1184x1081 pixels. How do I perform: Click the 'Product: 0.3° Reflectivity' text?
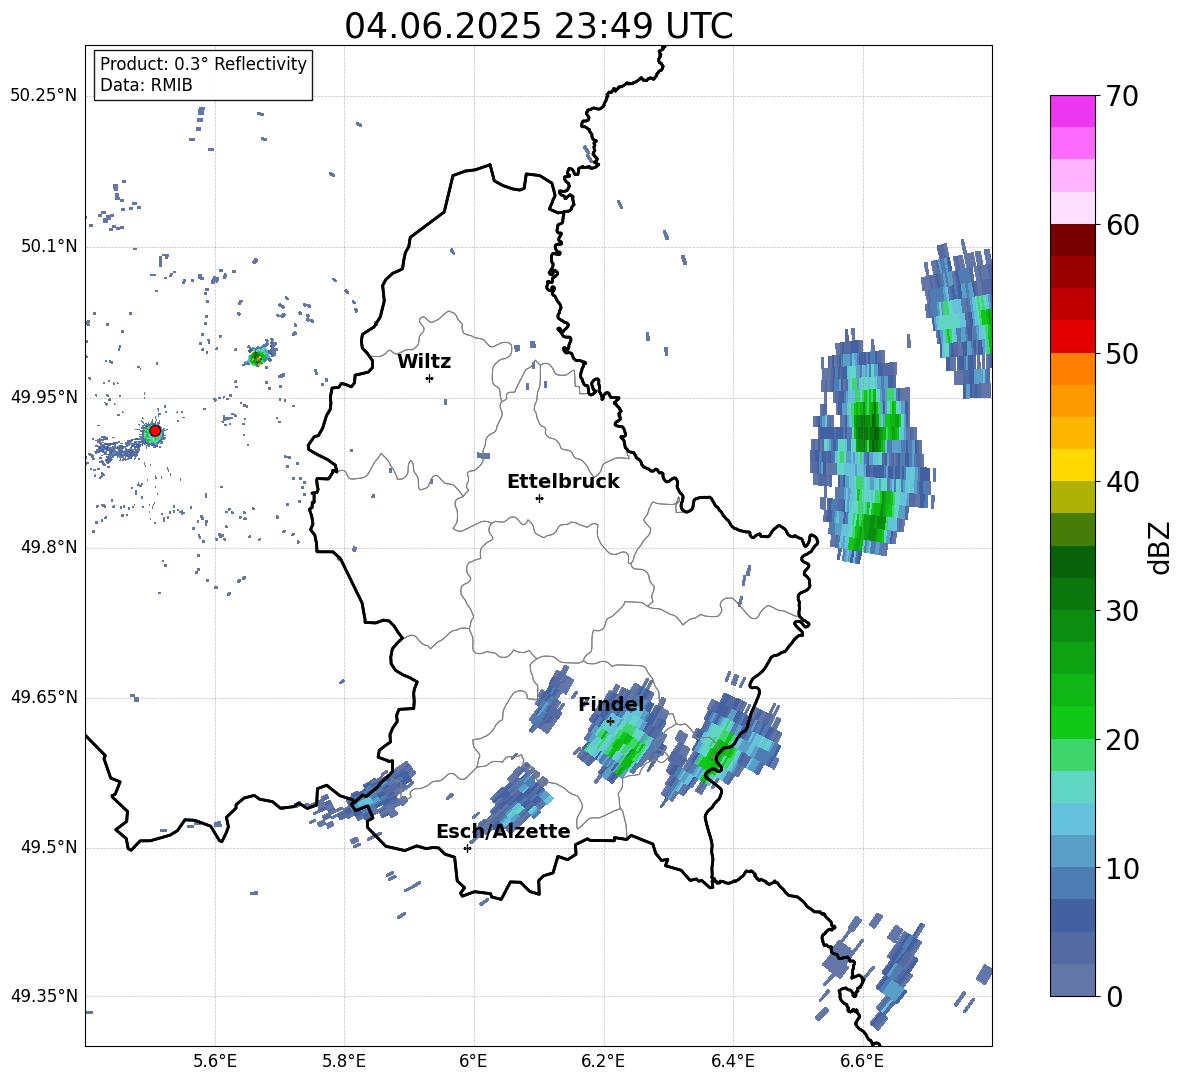click(x=203, y=63)
